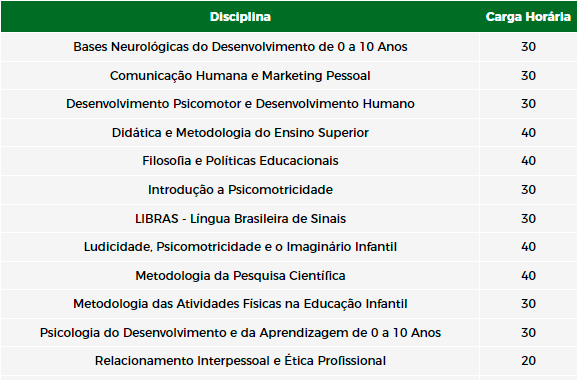Click Relacionamento Interpessoal e Ética Profissional

click(240, 361)
